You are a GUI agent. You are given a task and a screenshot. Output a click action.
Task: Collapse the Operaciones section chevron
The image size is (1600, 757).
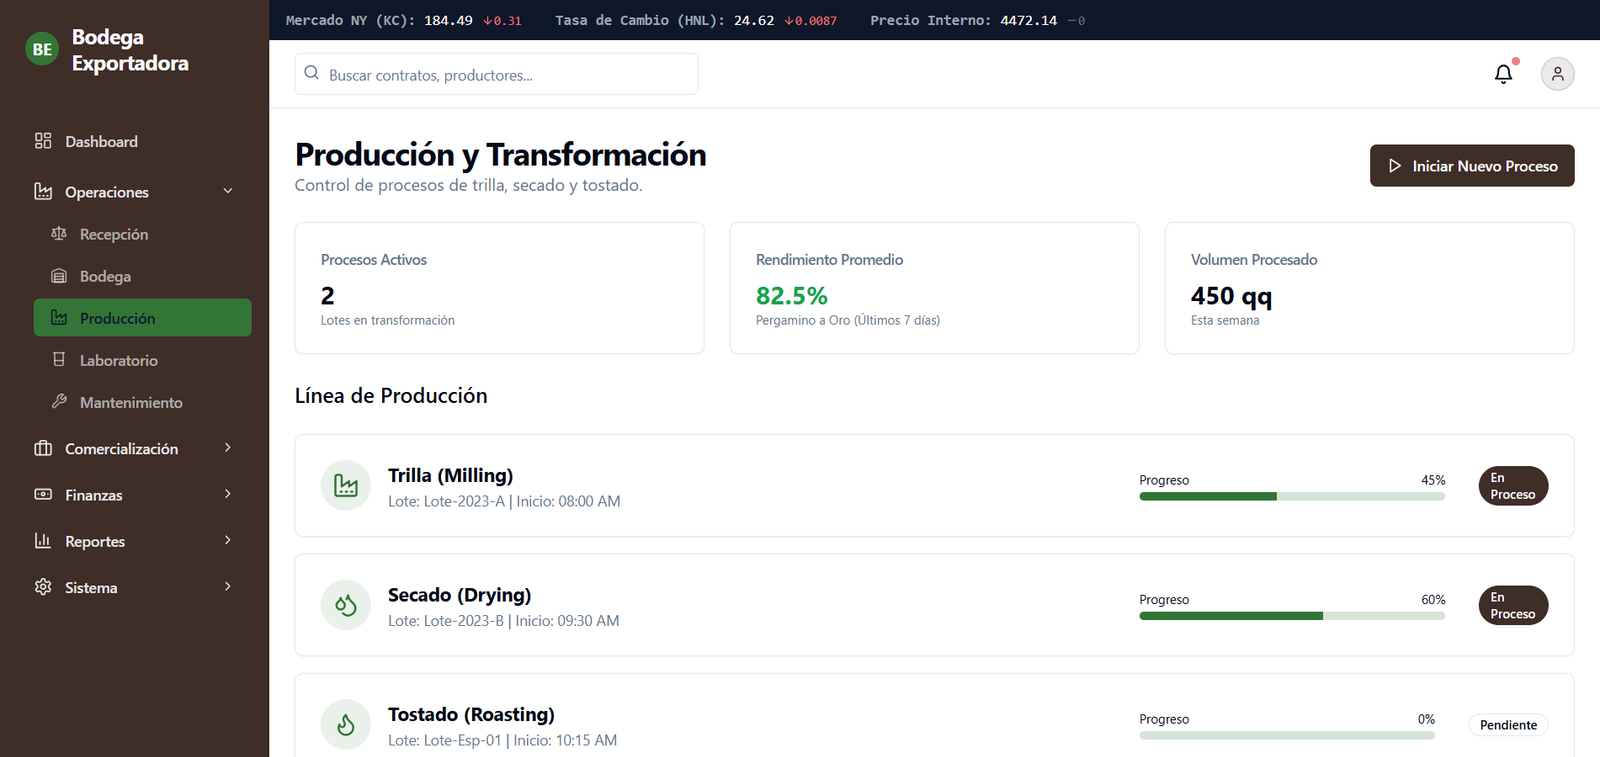pos(228,191)
